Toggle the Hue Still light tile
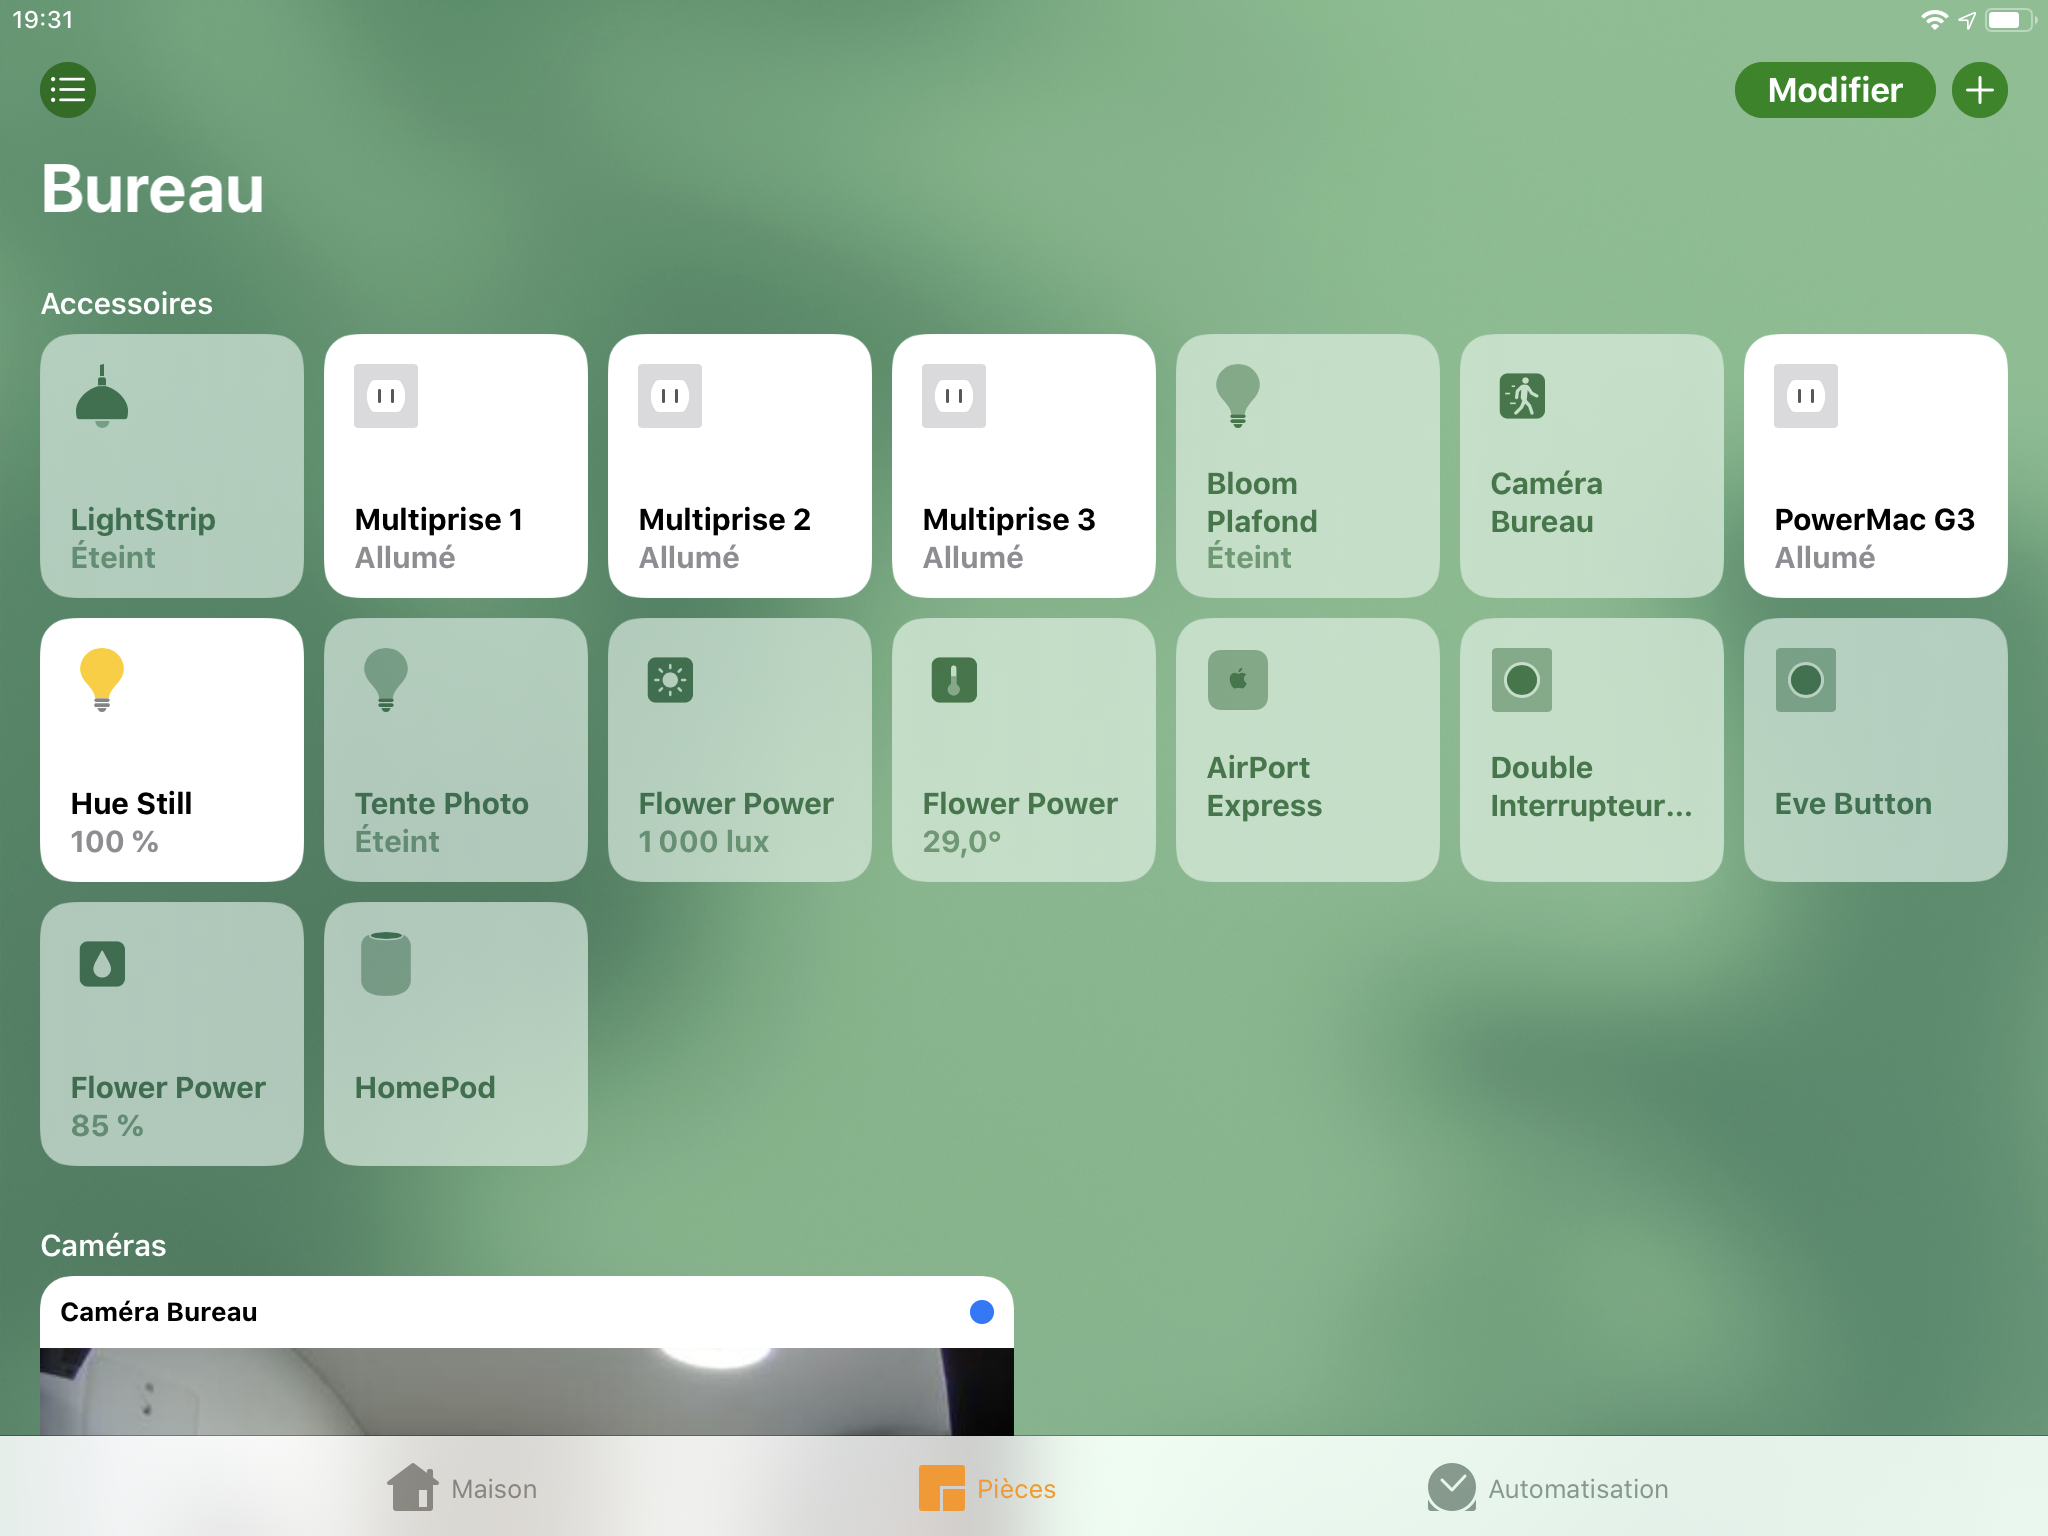 (x=172, y=750)
